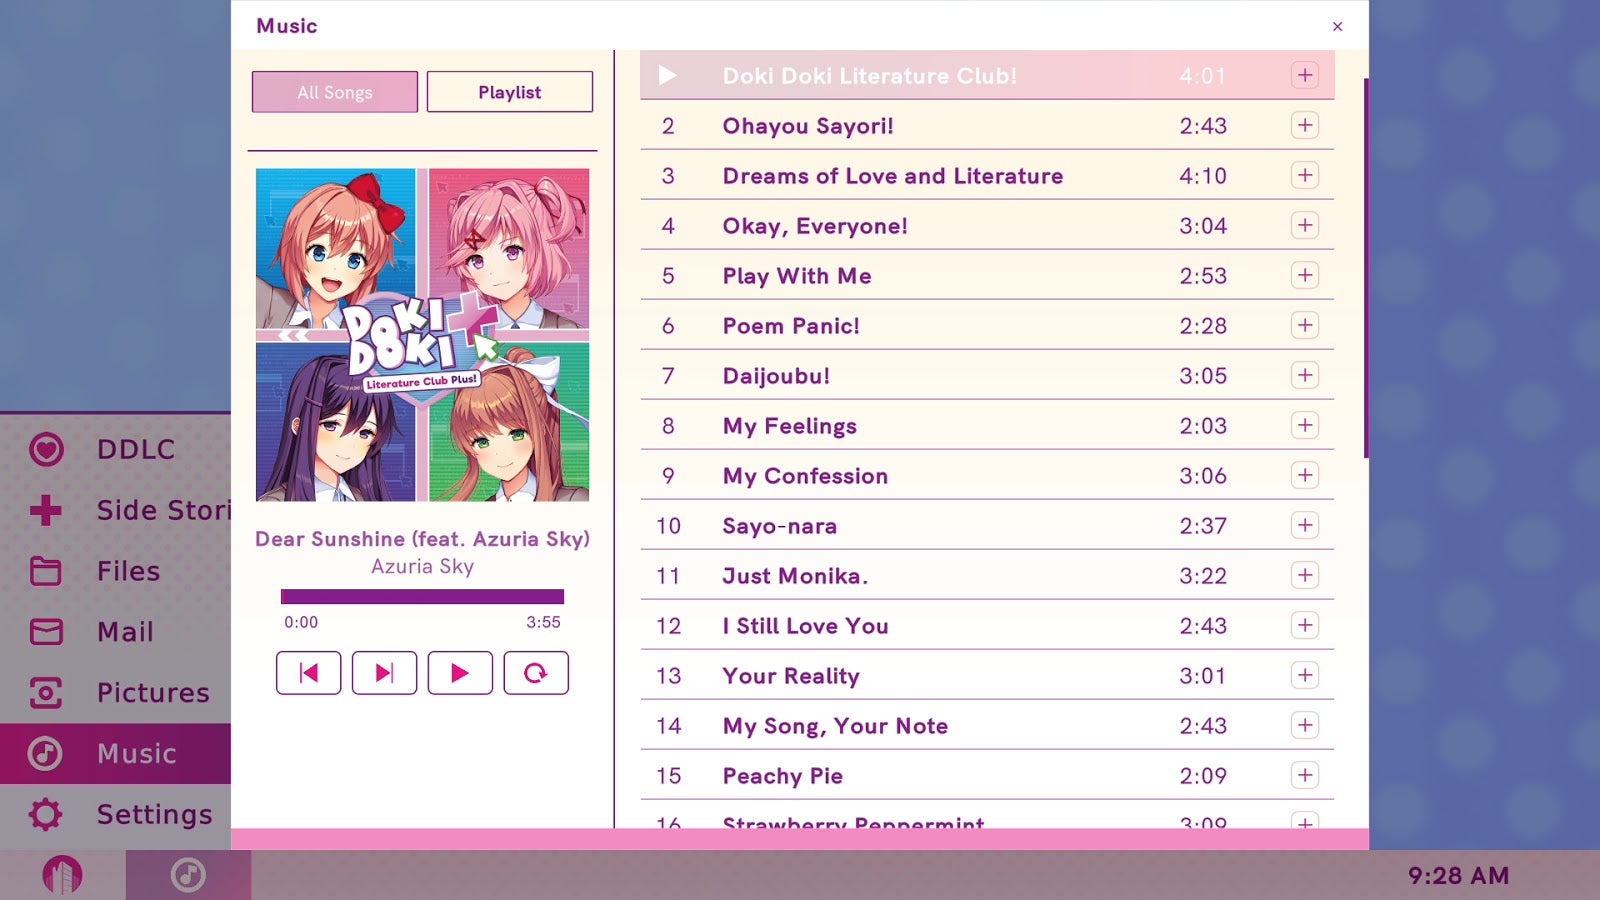Open the Files section
The height and width of the screenshot is (900, 1600).
(127, 571)
